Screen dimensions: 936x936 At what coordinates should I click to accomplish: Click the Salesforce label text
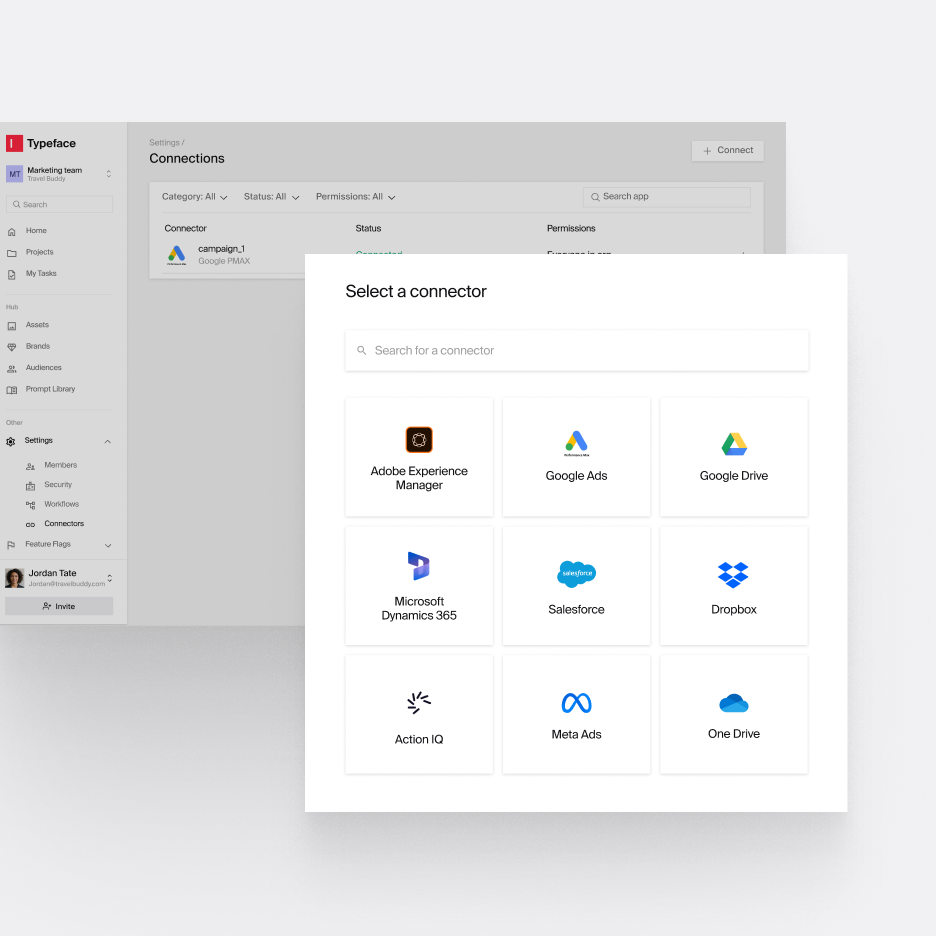point(576,609)
